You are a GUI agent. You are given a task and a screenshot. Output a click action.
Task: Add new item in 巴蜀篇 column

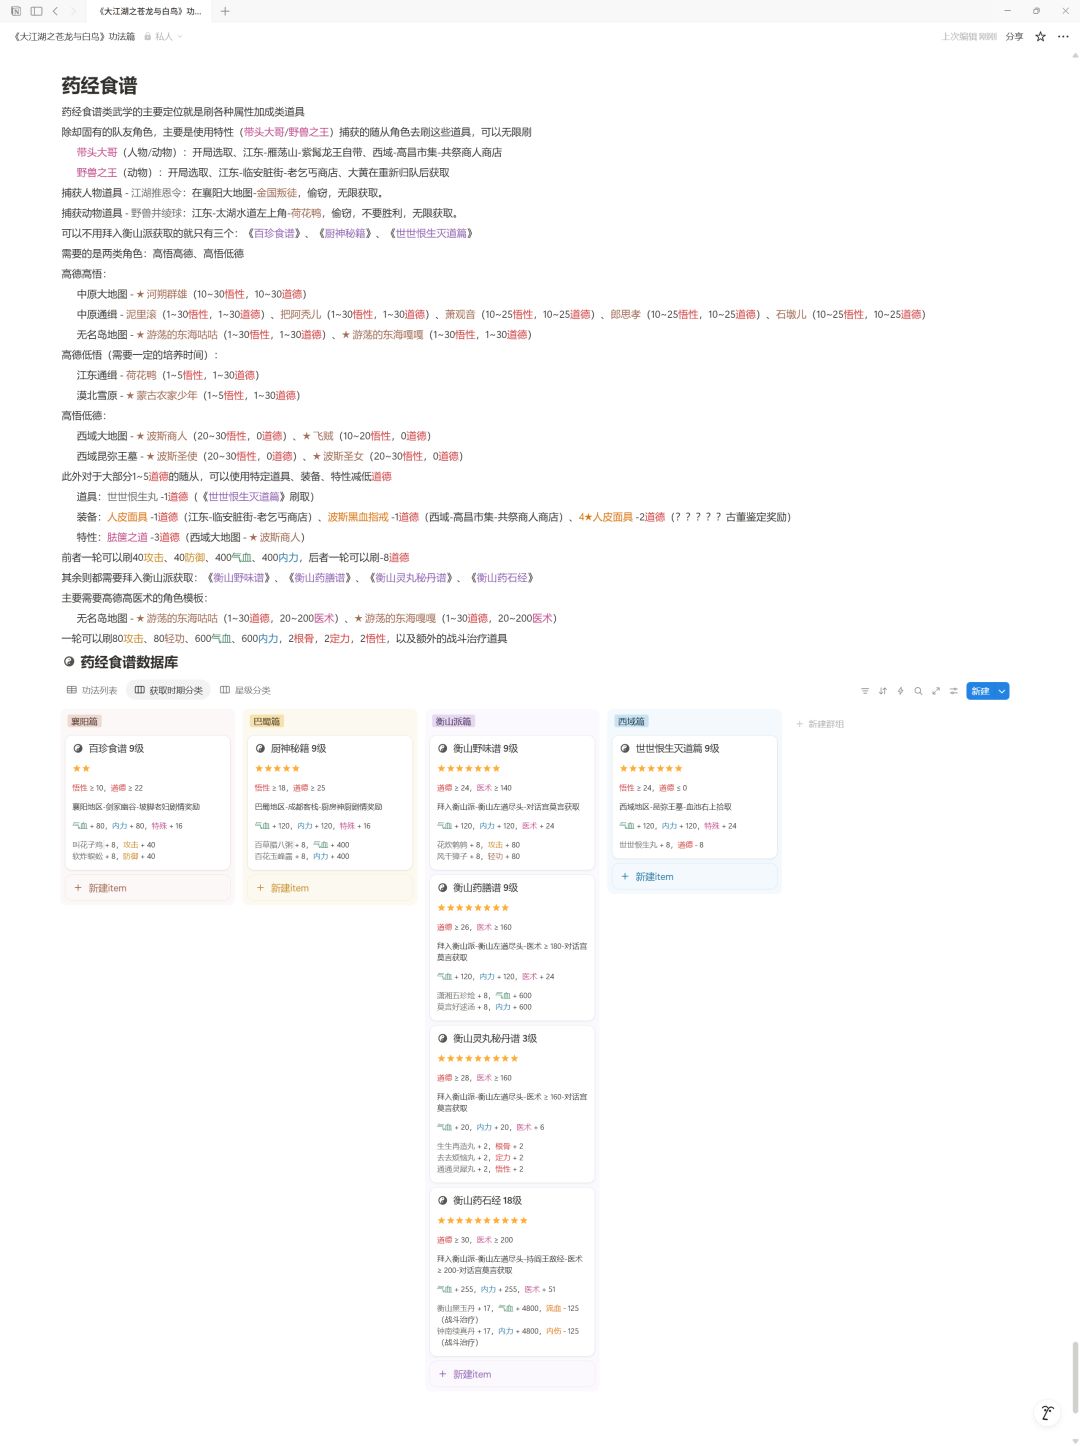coord(330,888)
